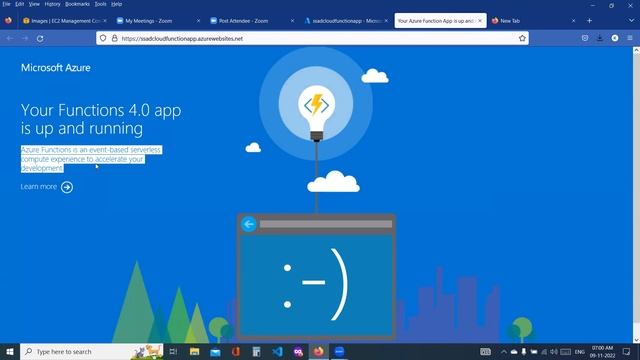Open a new browser tab with plus
The image size is (640, 360).
(589, 21)
